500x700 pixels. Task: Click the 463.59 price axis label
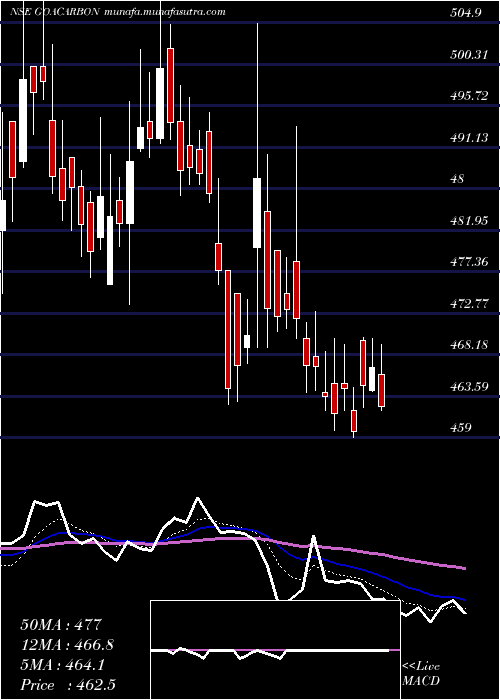469,386
